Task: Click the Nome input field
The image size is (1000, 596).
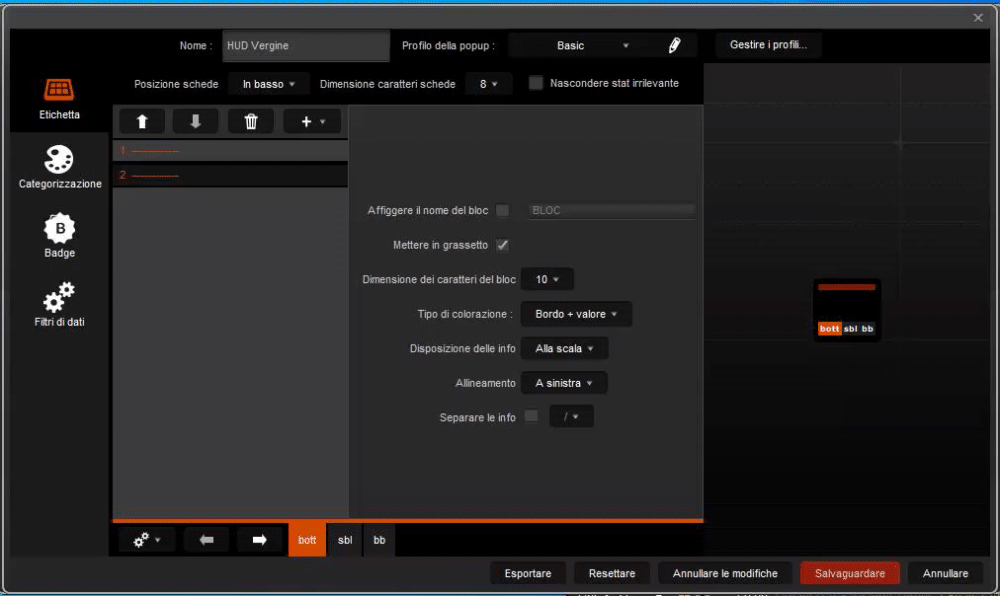Action: 305,45
